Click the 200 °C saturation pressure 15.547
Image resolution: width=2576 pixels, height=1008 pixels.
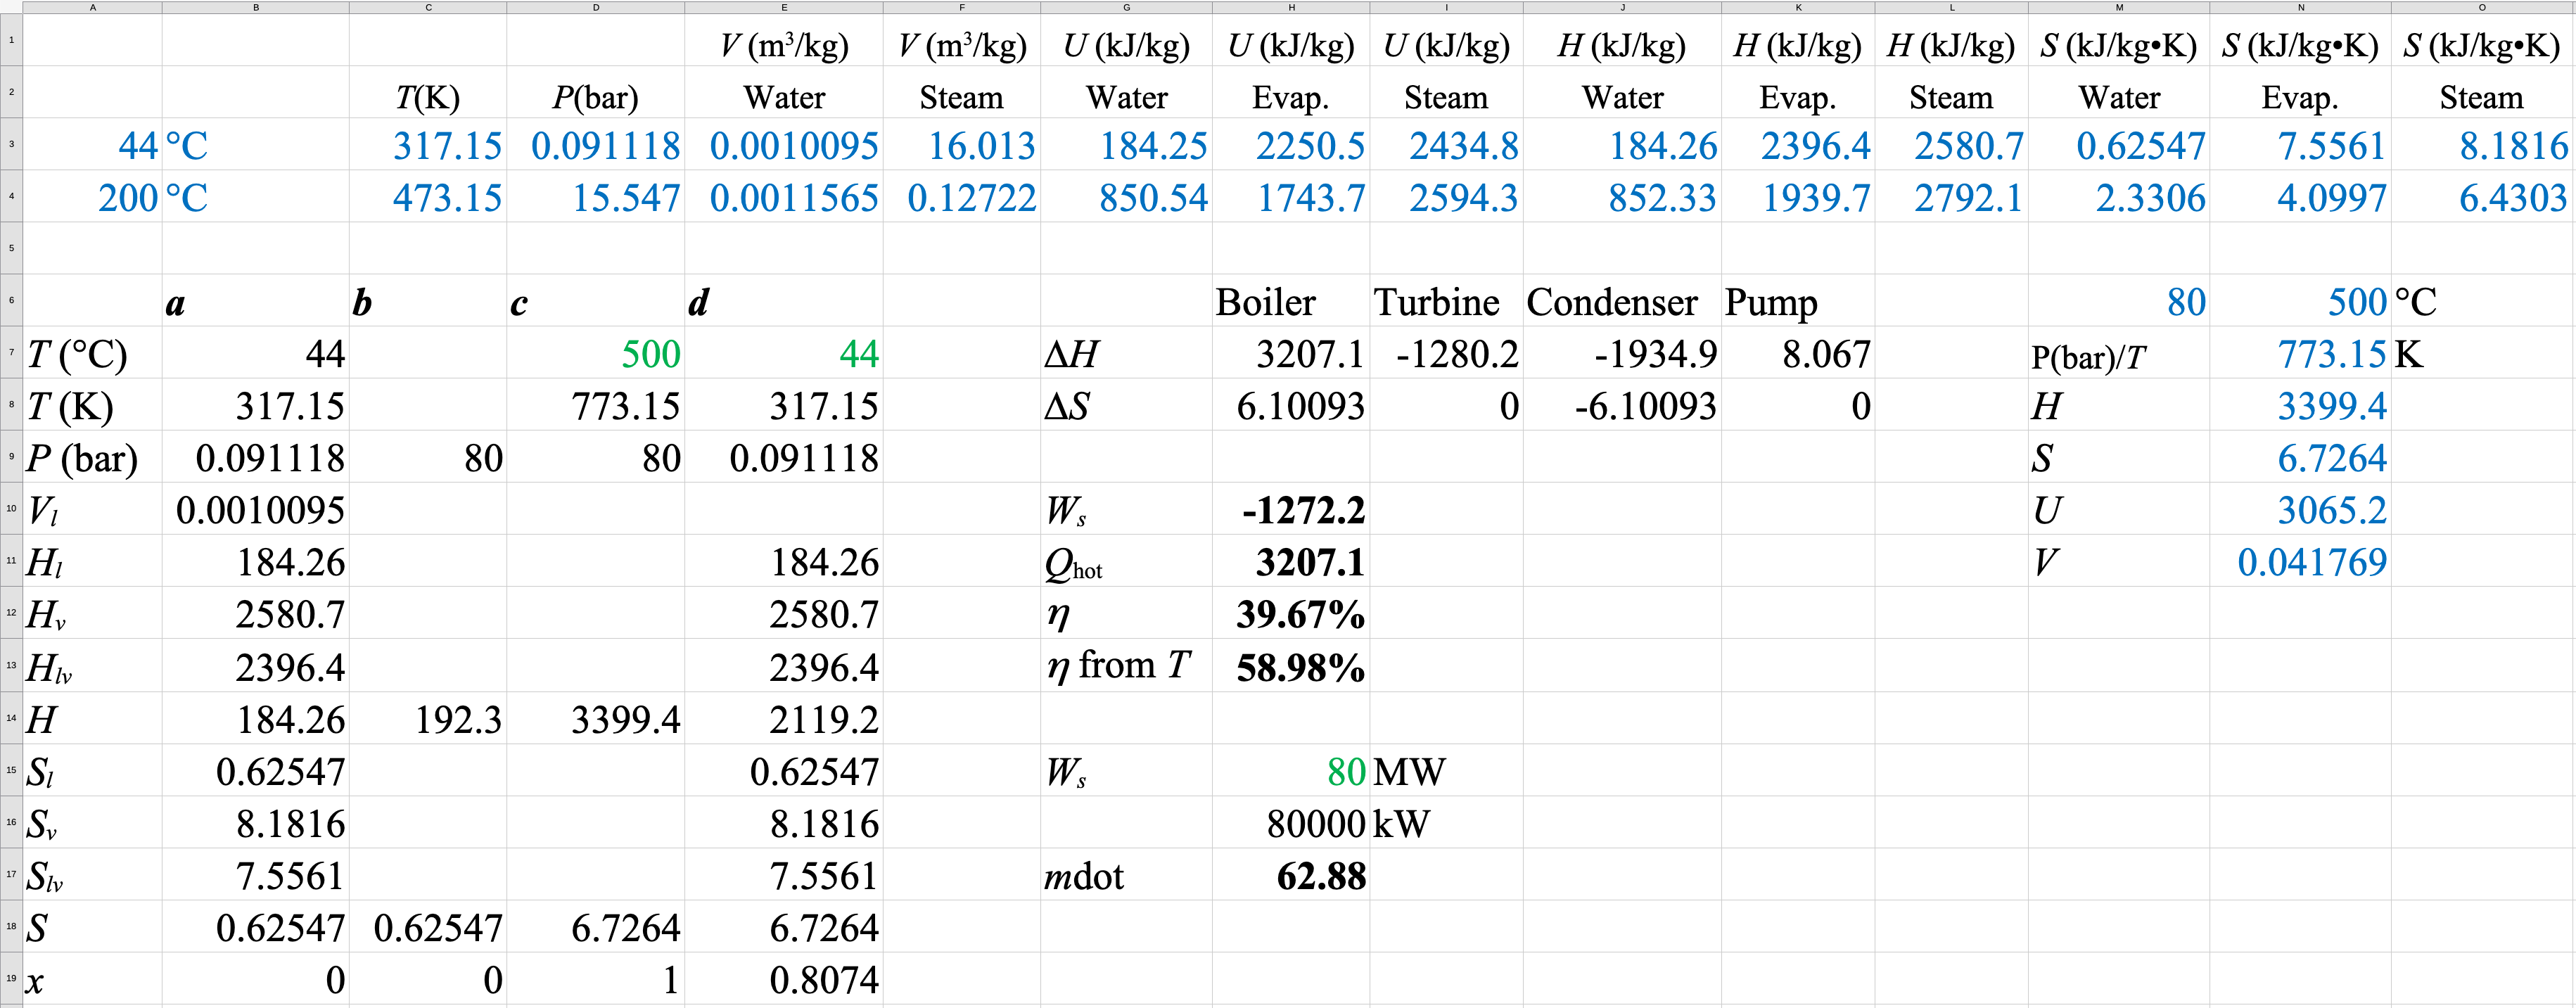(x=625, y=198)
